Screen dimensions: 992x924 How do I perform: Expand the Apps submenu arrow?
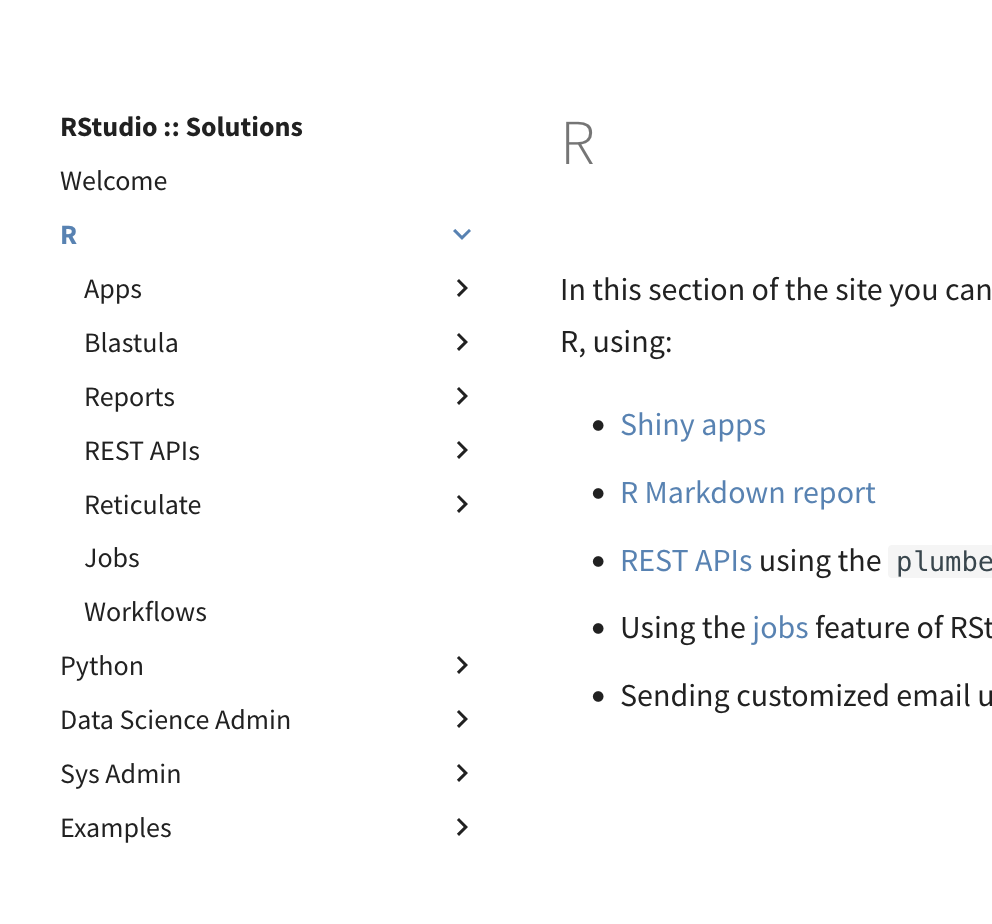(x=461, y=289)
